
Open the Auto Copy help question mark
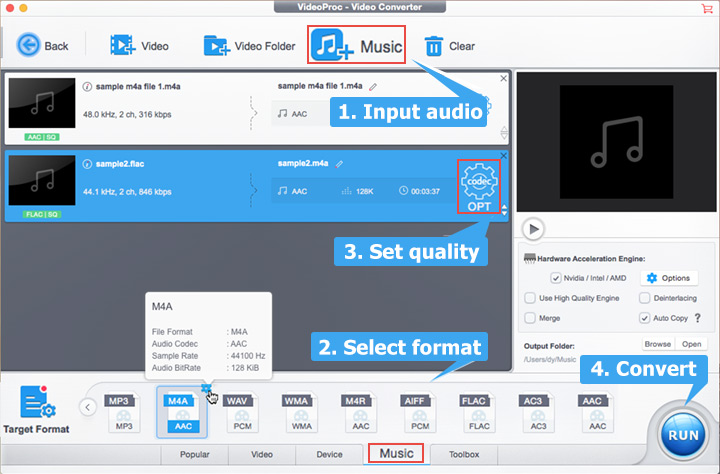698,318
